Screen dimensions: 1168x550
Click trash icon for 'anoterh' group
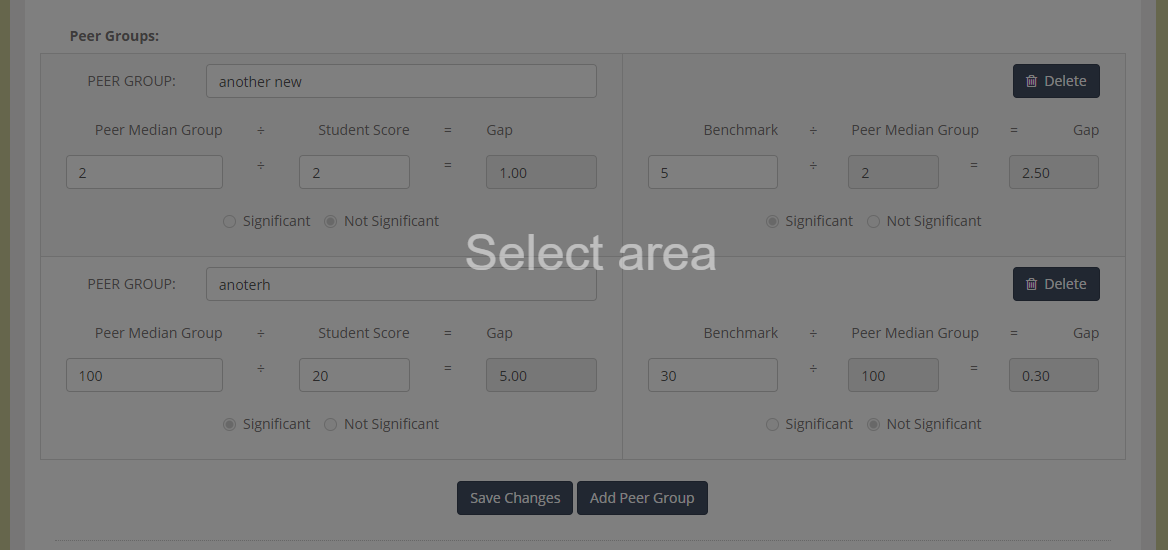tap(1031, 284)
